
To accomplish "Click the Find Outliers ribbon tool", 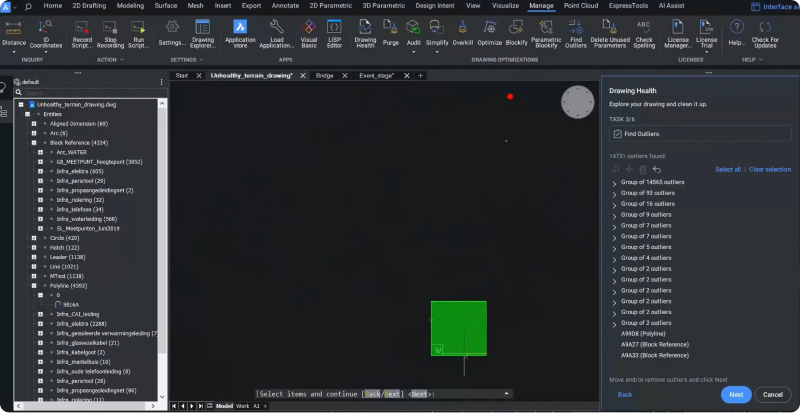I will coord(576,35).
